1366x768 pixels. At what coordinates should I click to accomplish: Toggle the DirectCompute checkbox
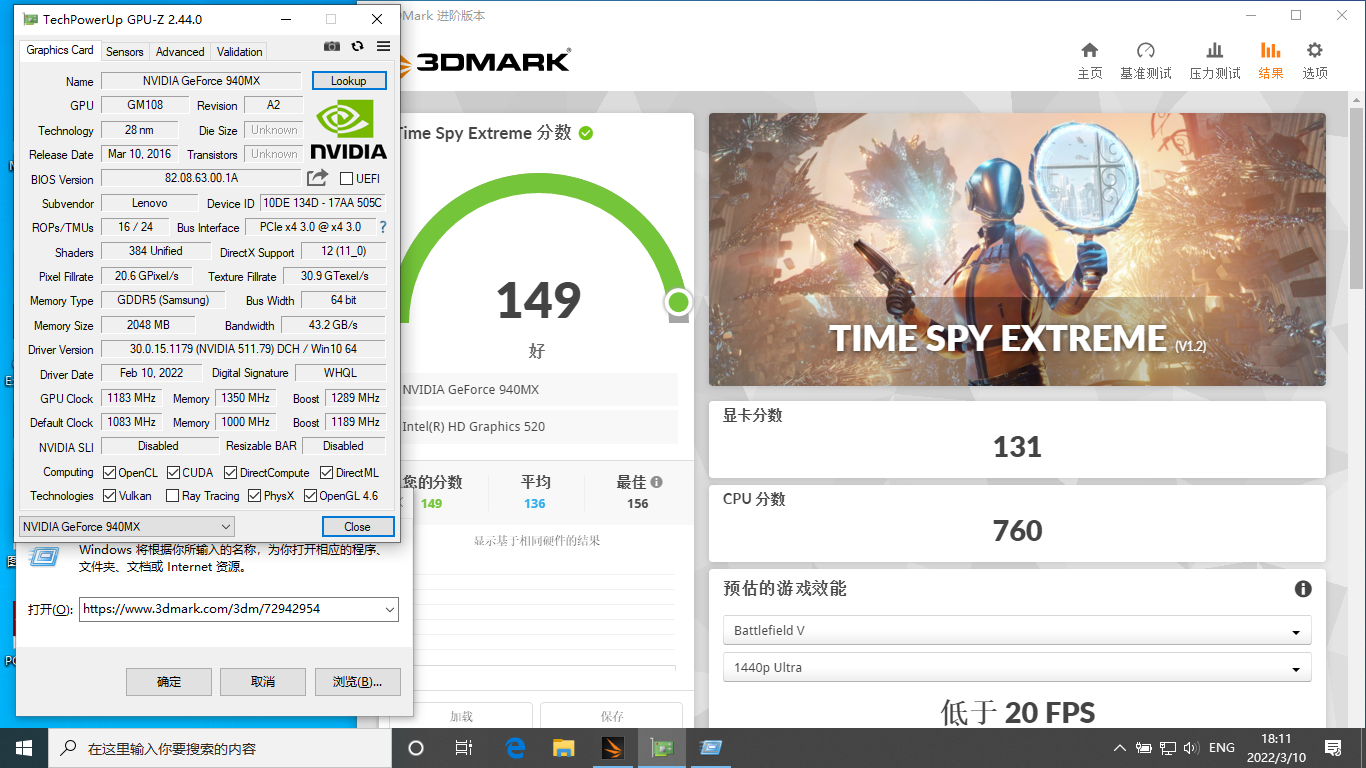(230, 472)
